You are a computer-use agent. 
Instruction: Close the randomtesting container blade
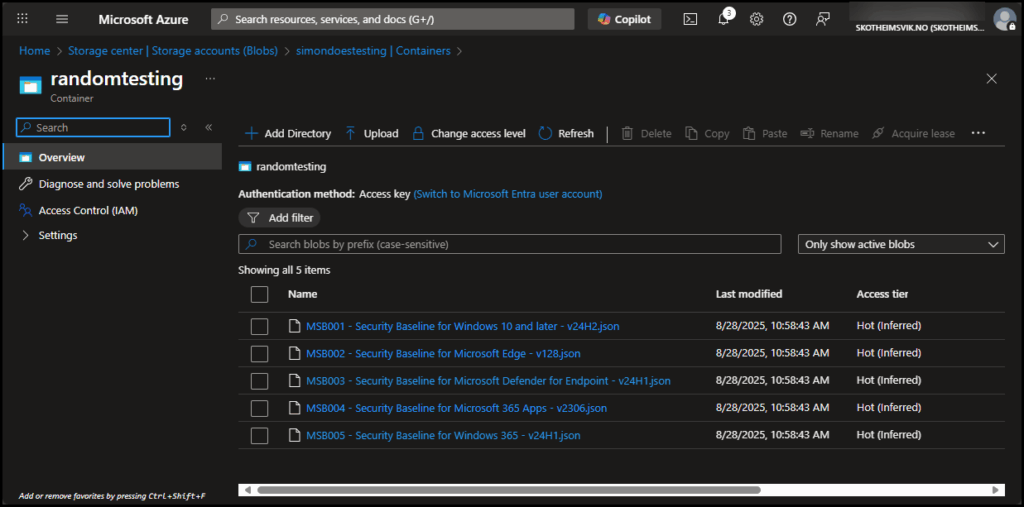click(991, 79)
